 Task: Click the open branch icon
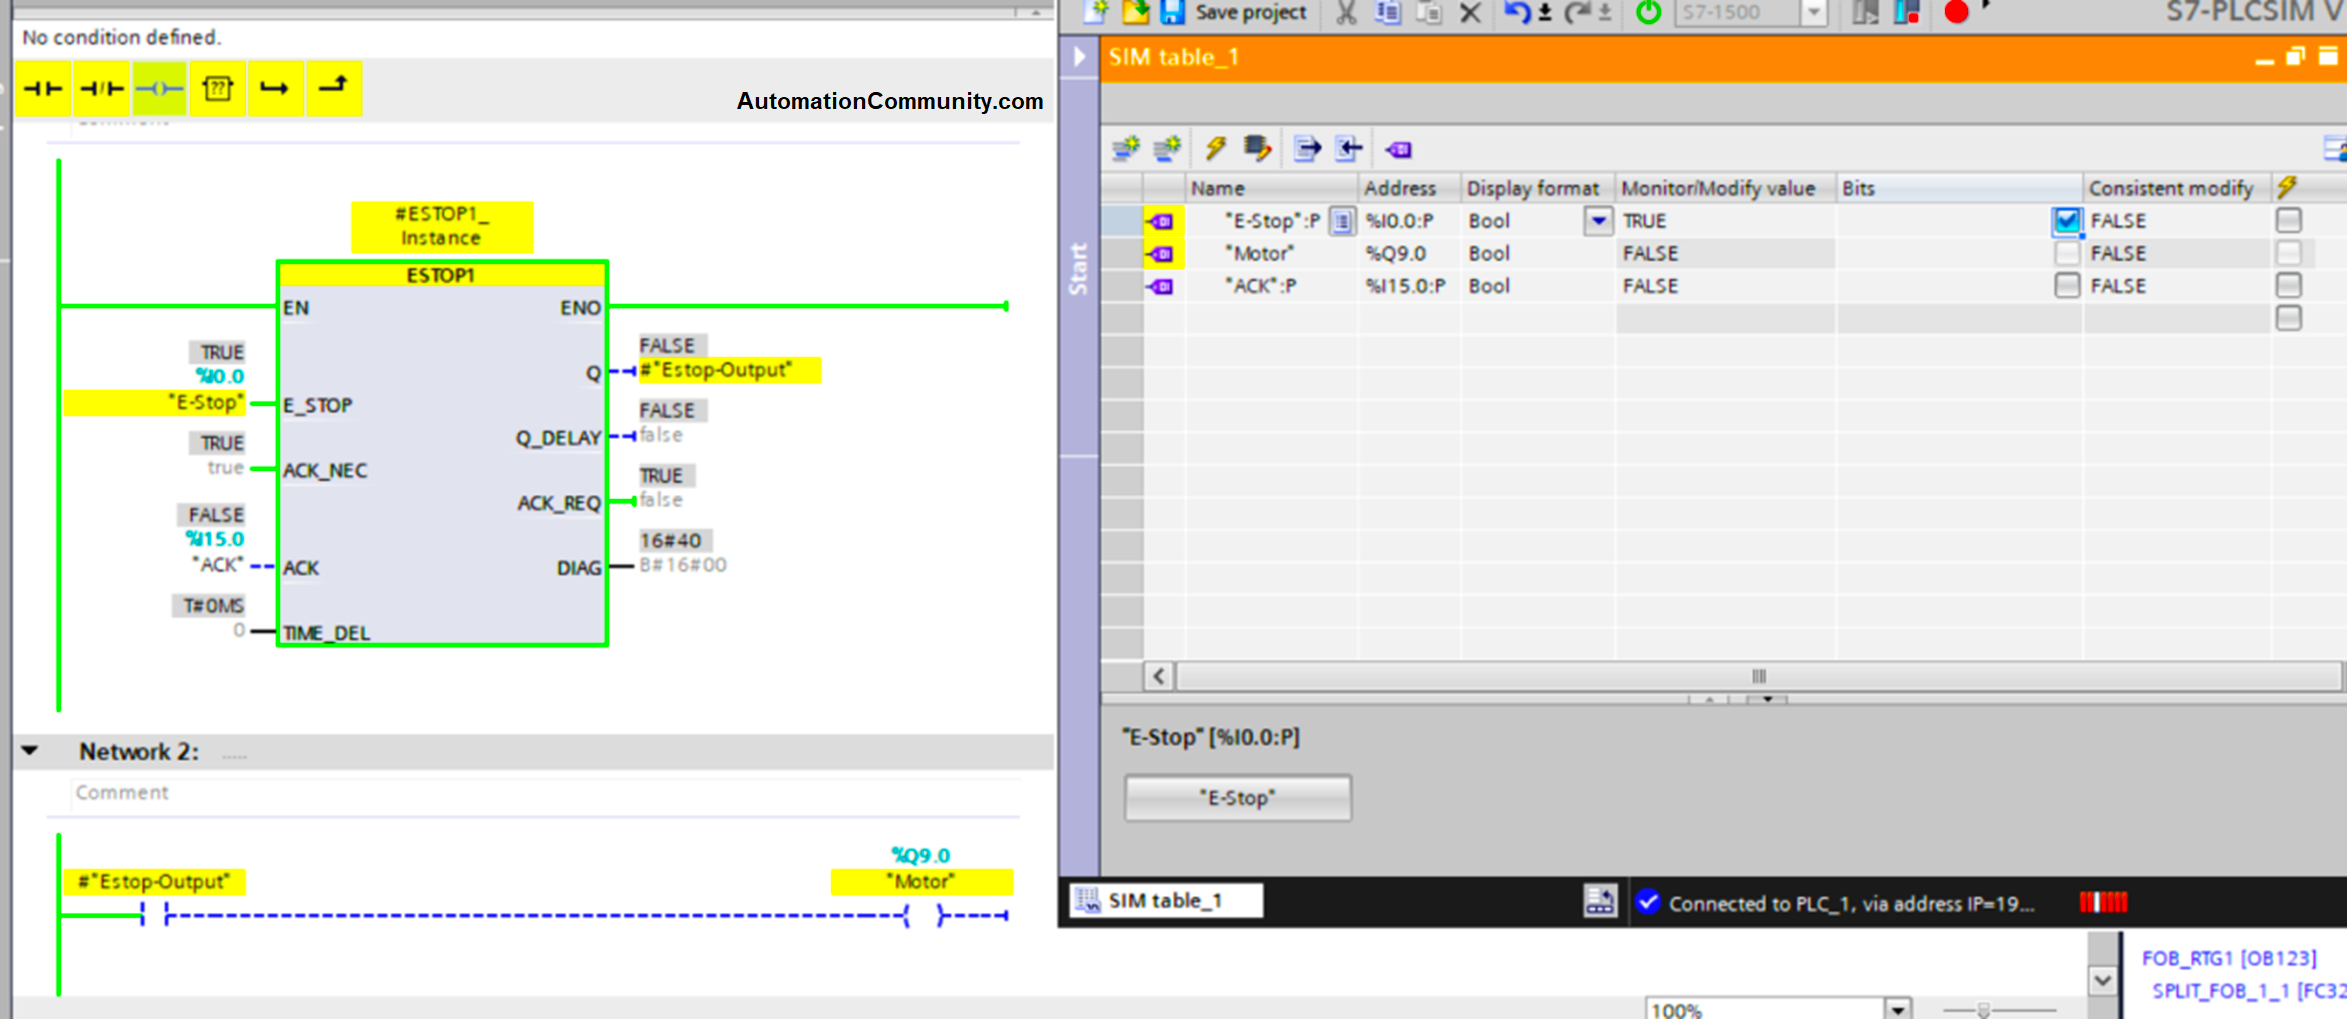pyautogui.click(x=275, y=89)
